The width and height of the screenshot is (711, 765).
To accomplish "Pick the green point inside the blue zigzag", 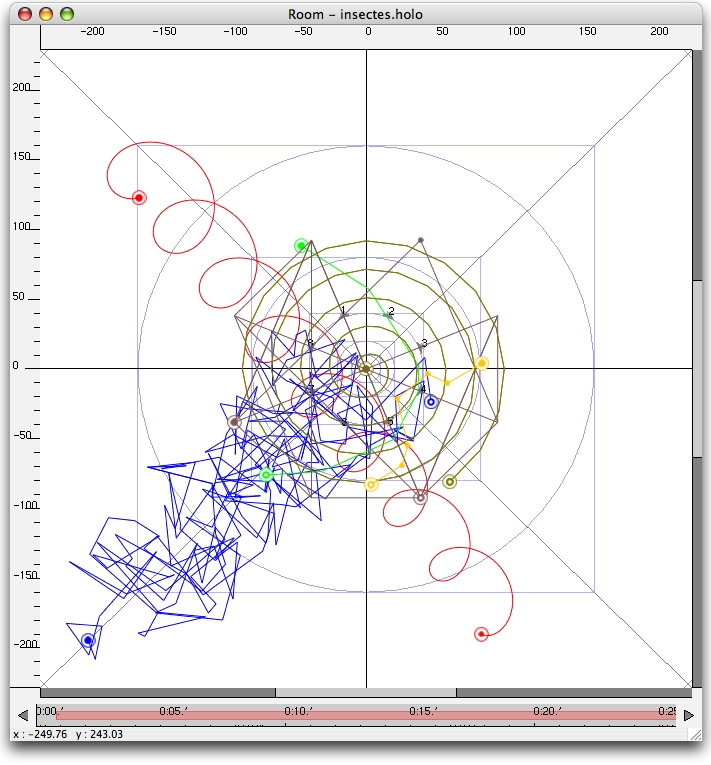I will pos(266,474).
